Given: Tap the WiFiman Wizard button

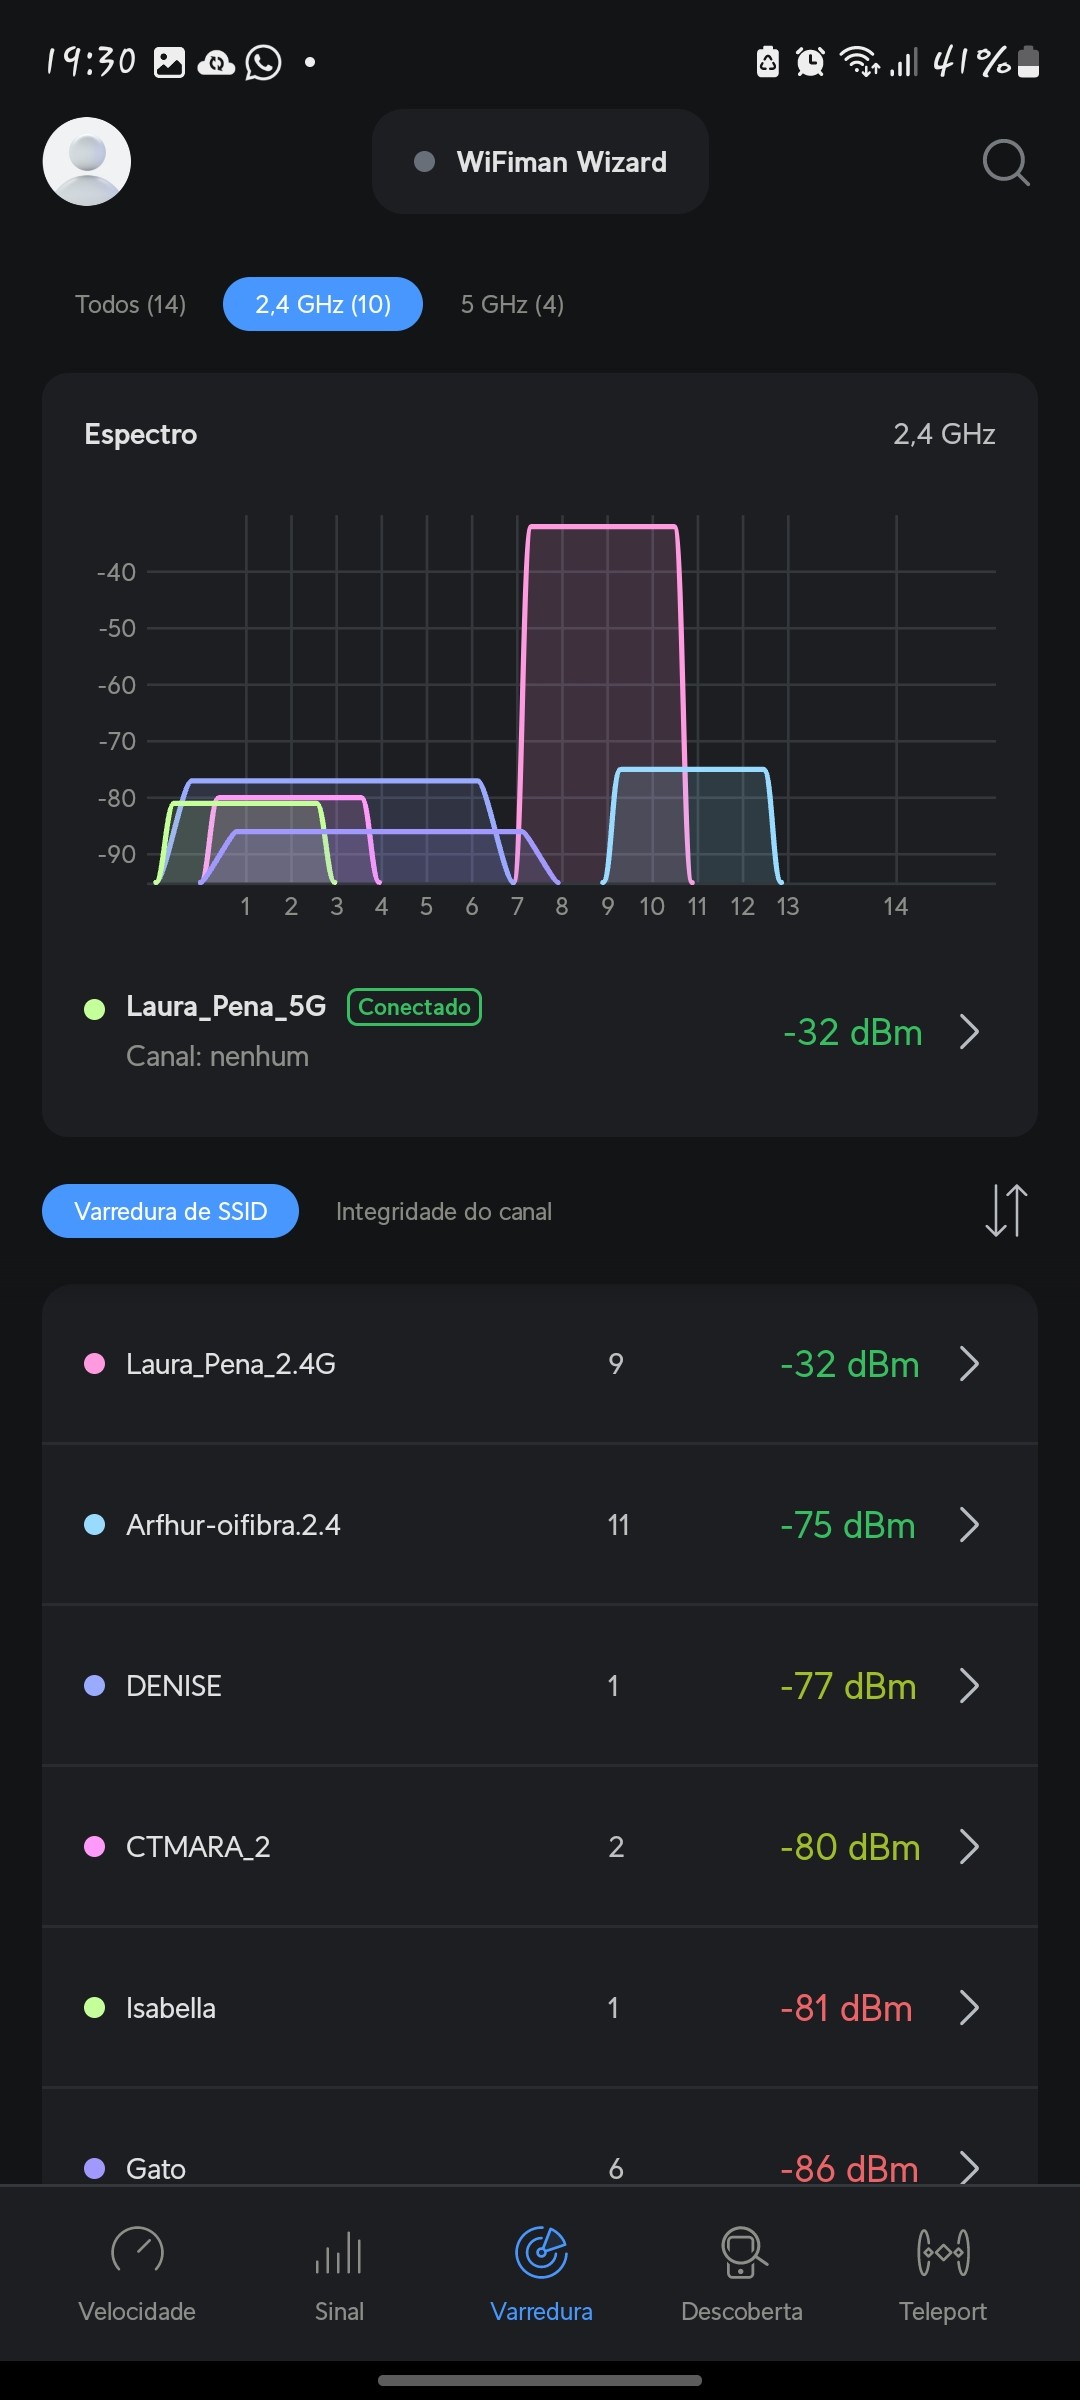Looking at the screenshot, I should point(541,162).
